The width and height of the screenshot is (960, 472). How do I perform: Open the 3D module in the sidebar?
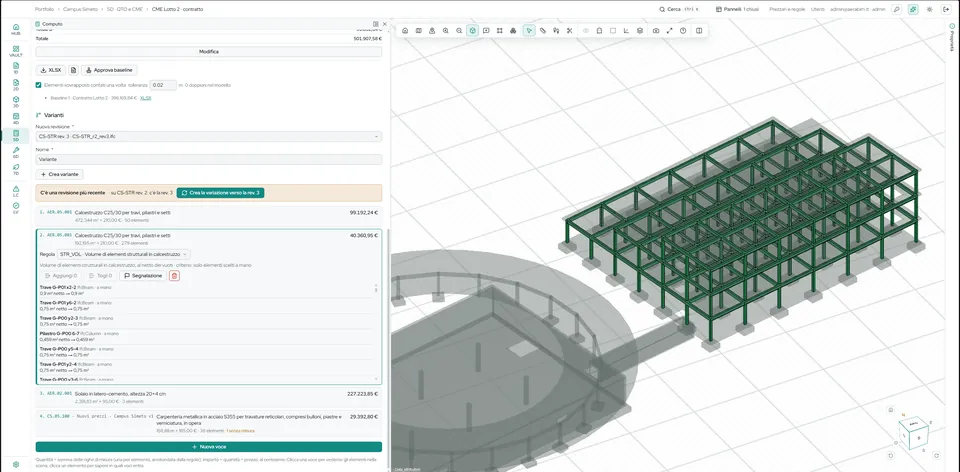coord(16,101)
